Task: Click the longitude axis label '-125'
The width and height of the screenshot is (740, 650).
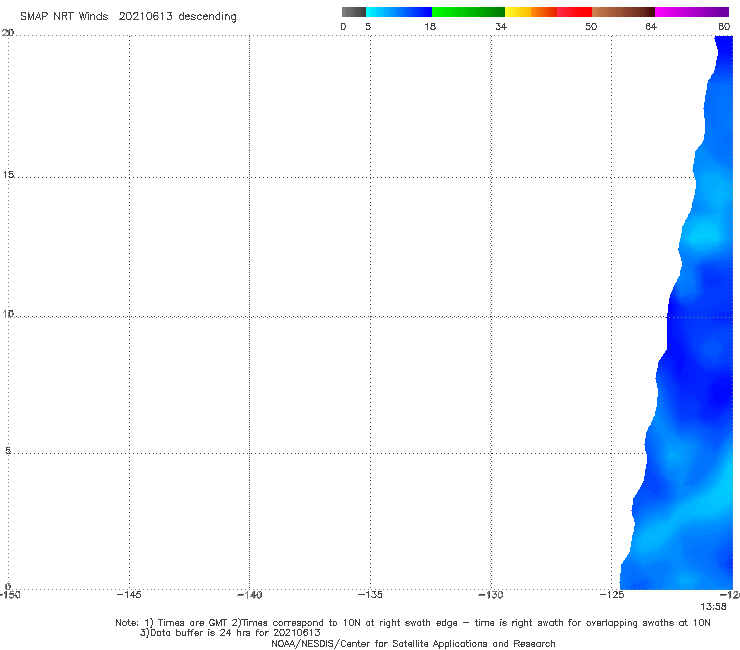Action: 612,595
